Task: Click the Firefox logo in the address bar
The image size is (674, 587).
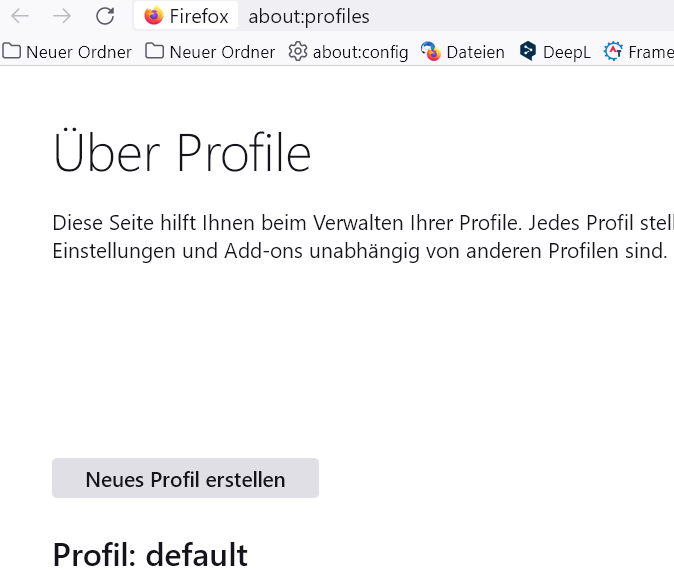Action: (154, 16)
